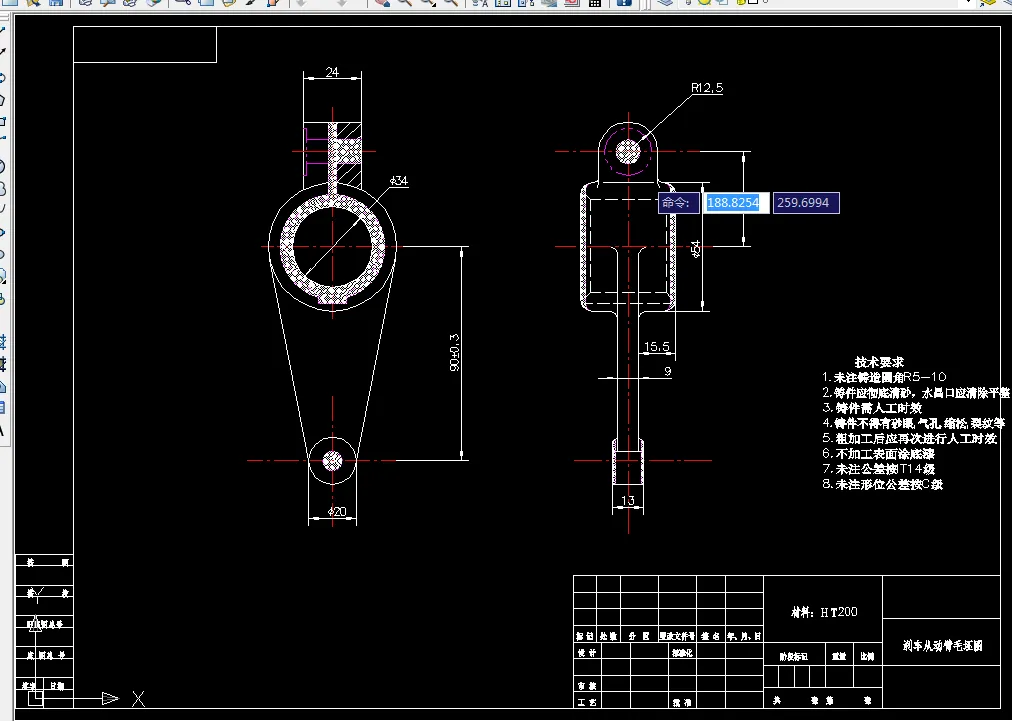Screen dimensions: 1012x721
Task: Click the 重量 cell in the title block
Action: pos(838,656)
